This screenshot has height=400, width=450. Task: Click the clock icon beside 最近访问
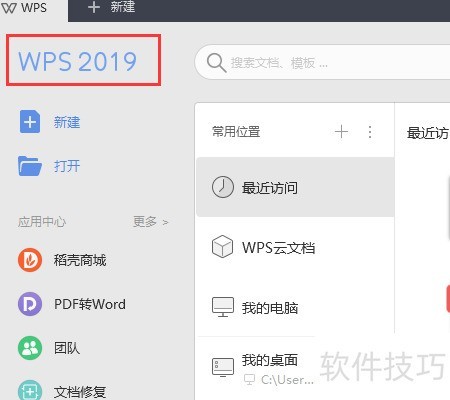[x=223, y=187]
